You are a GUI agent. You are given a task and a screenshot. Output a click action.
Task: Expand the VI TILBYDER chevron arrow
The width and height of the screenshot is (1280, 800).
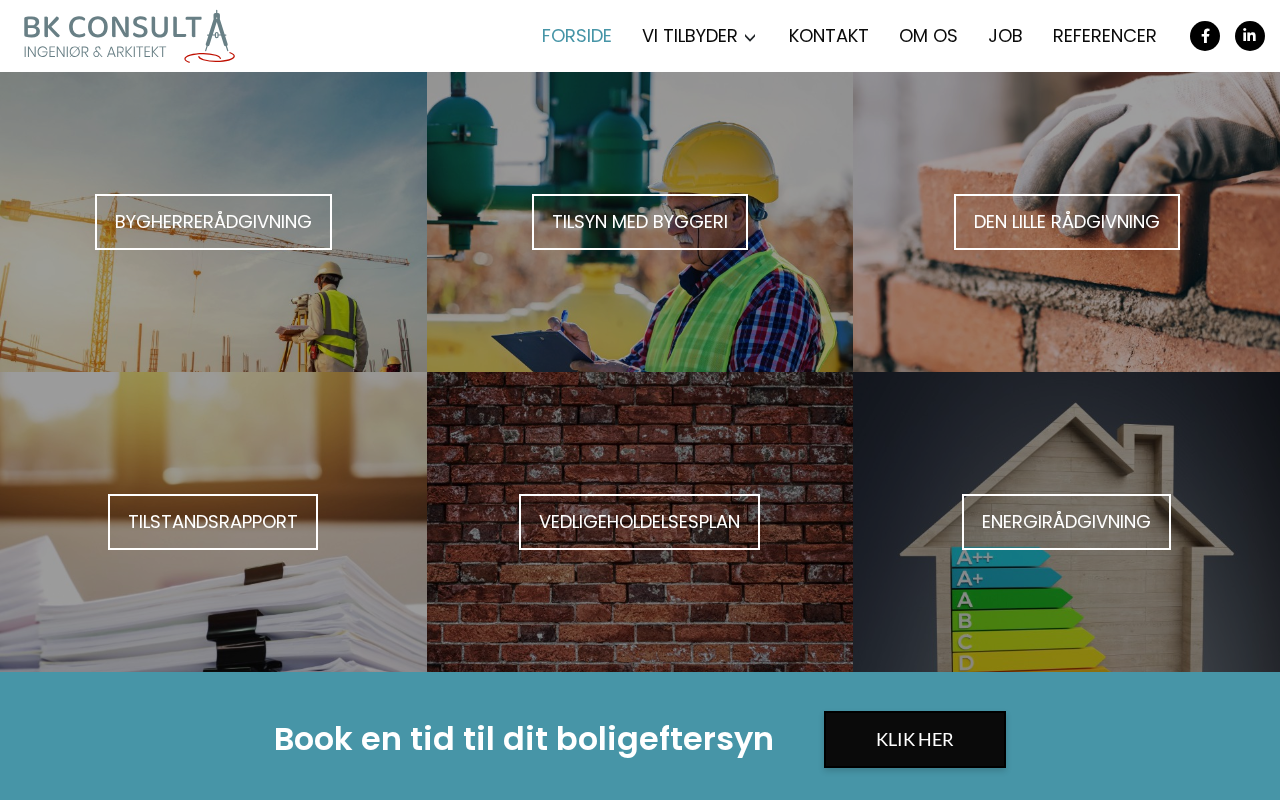tap(750, 37)
